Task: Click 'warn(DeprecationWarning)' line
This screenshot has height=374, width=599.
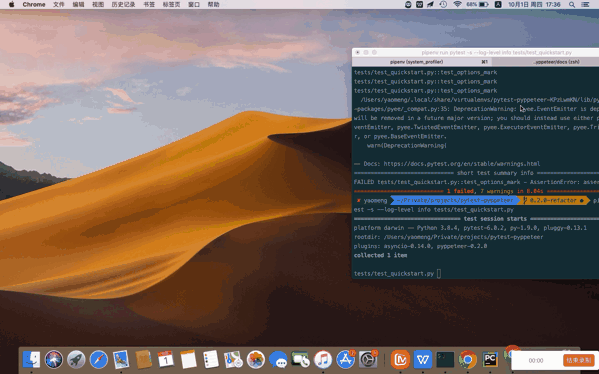Action: 406,145
